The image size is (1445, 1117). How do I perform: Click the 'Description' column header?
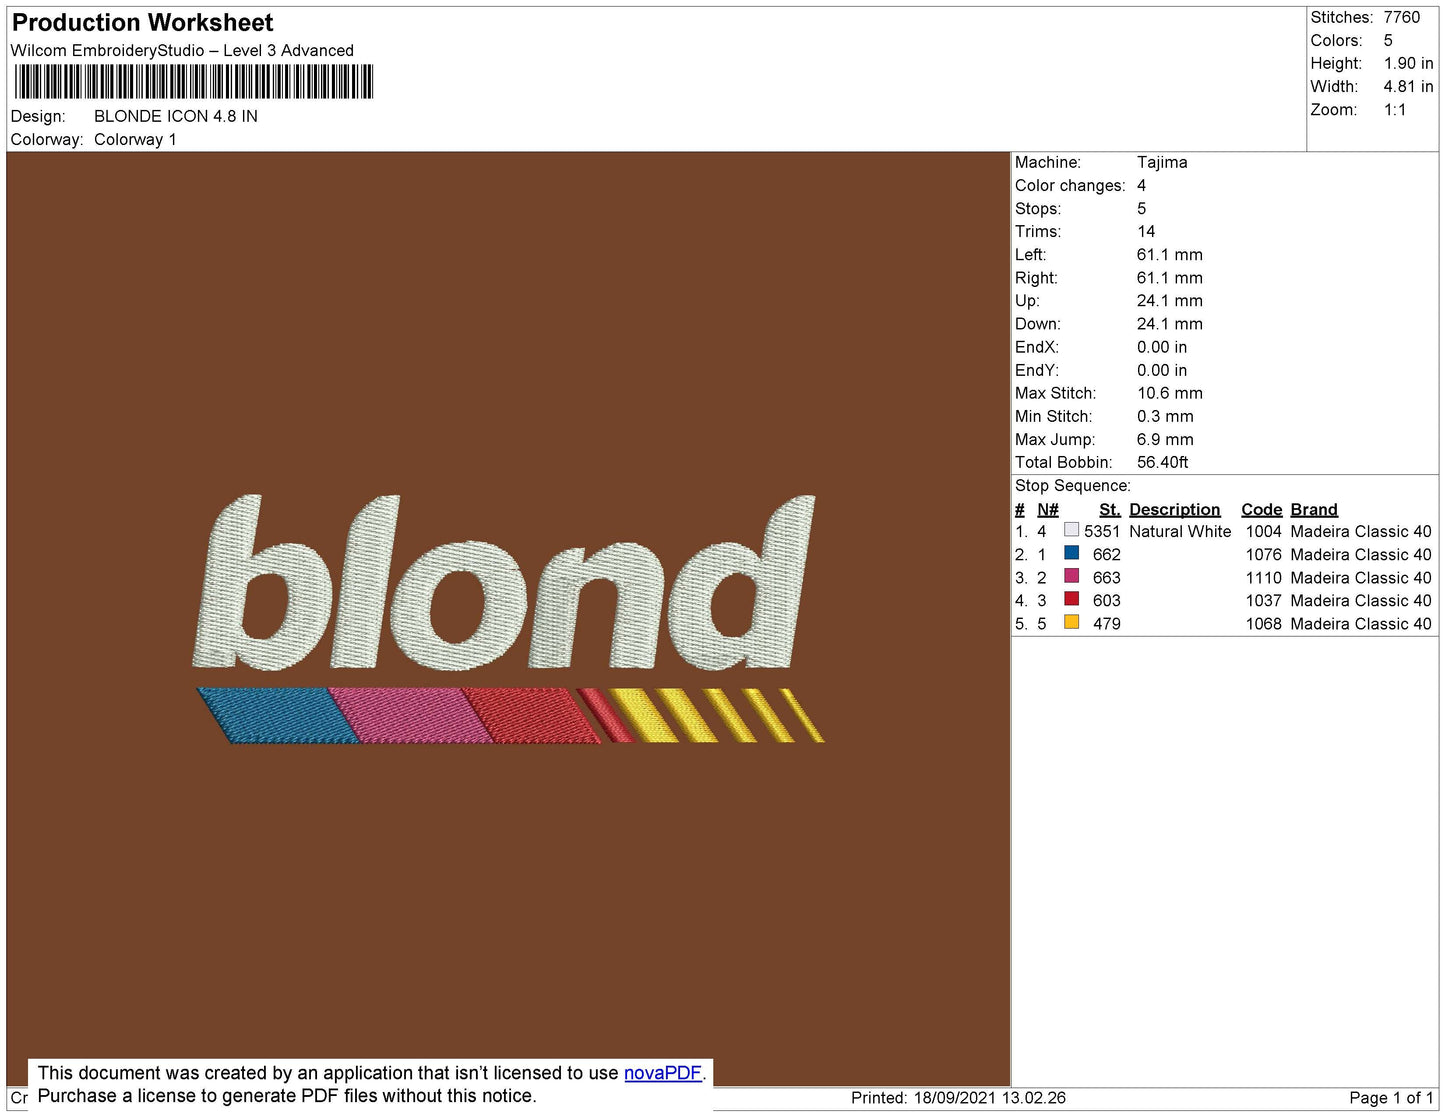pos(1175,510)
